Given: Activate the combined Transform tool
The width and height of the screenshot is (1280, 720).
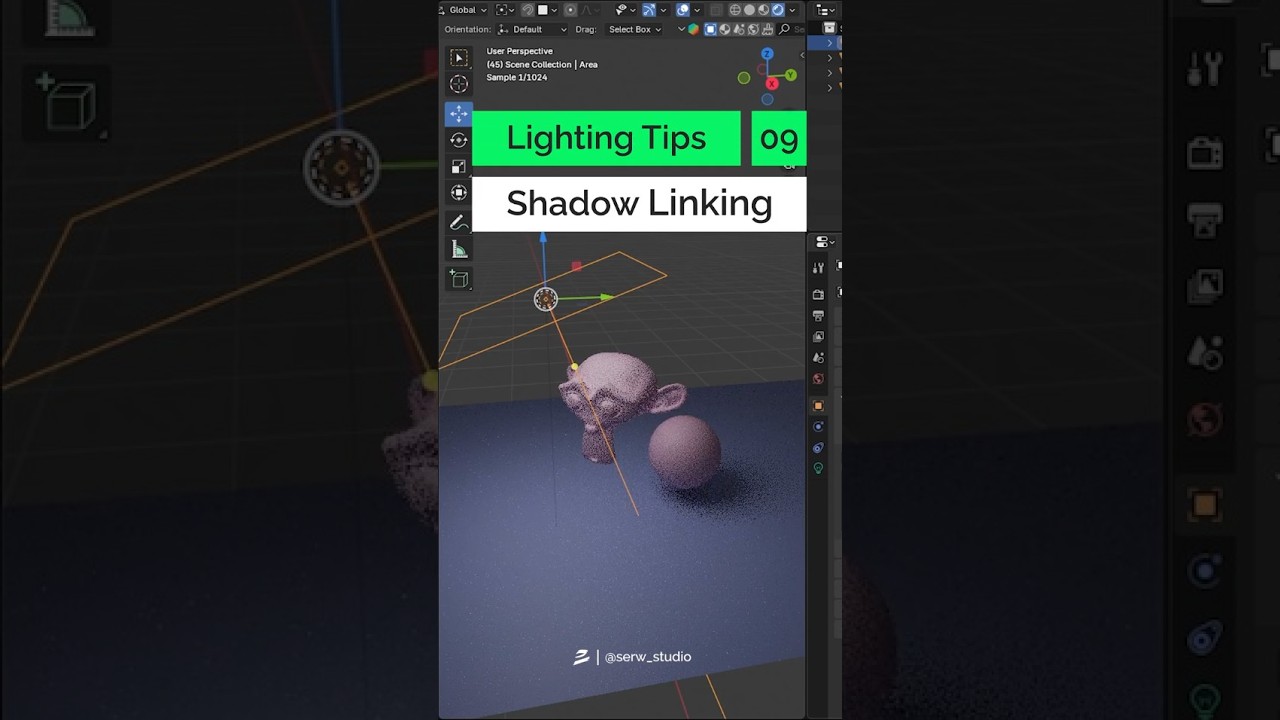Looking at the screenshot, I should click(x=458, y=192).
